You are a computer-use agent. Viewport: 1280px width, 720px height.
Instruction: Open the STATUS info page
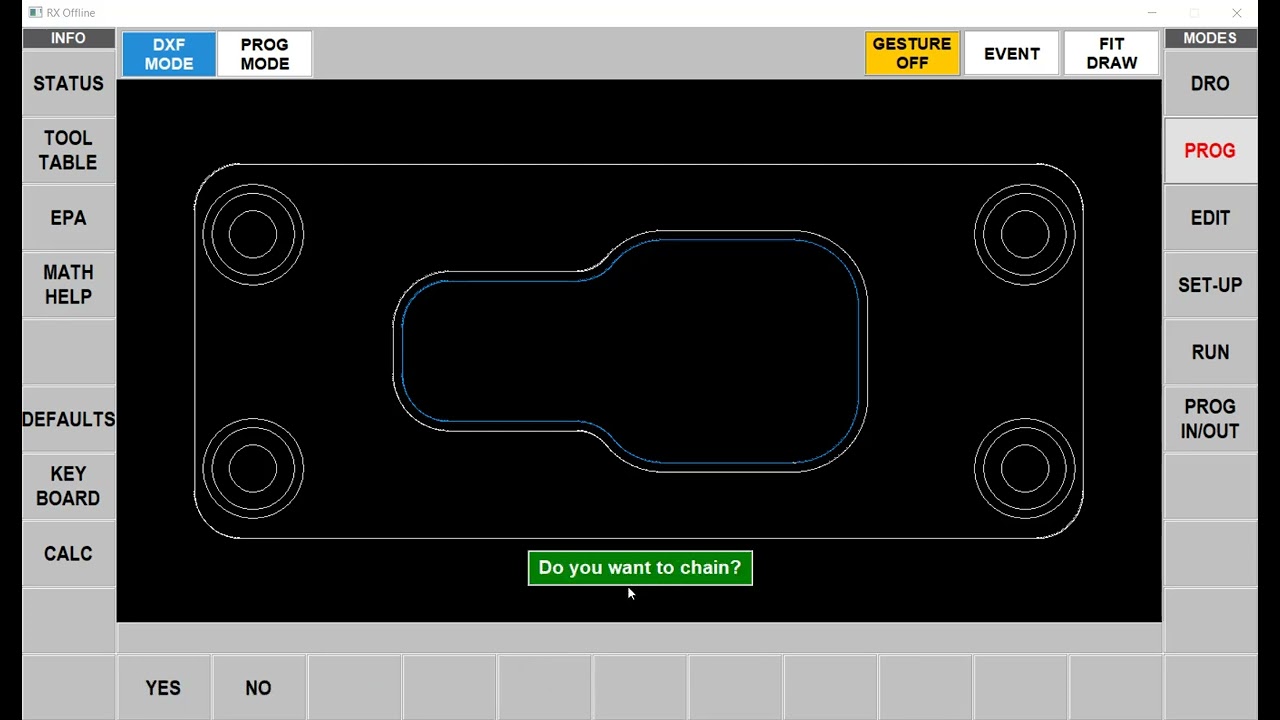68,83
